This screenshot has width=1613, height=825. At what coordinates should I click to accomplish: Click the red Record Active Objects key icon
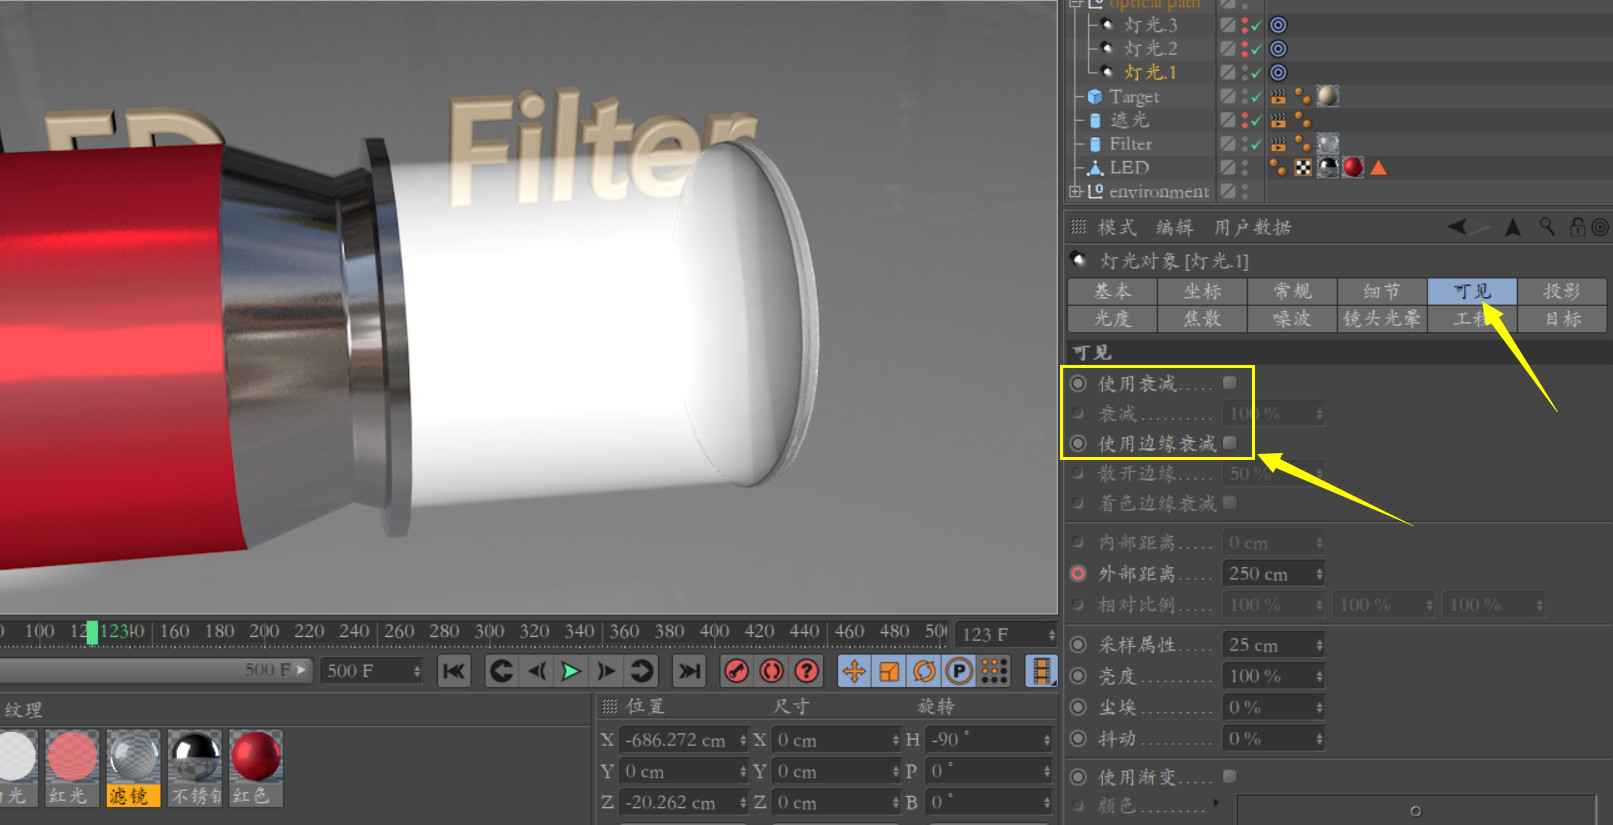(737, 671)
